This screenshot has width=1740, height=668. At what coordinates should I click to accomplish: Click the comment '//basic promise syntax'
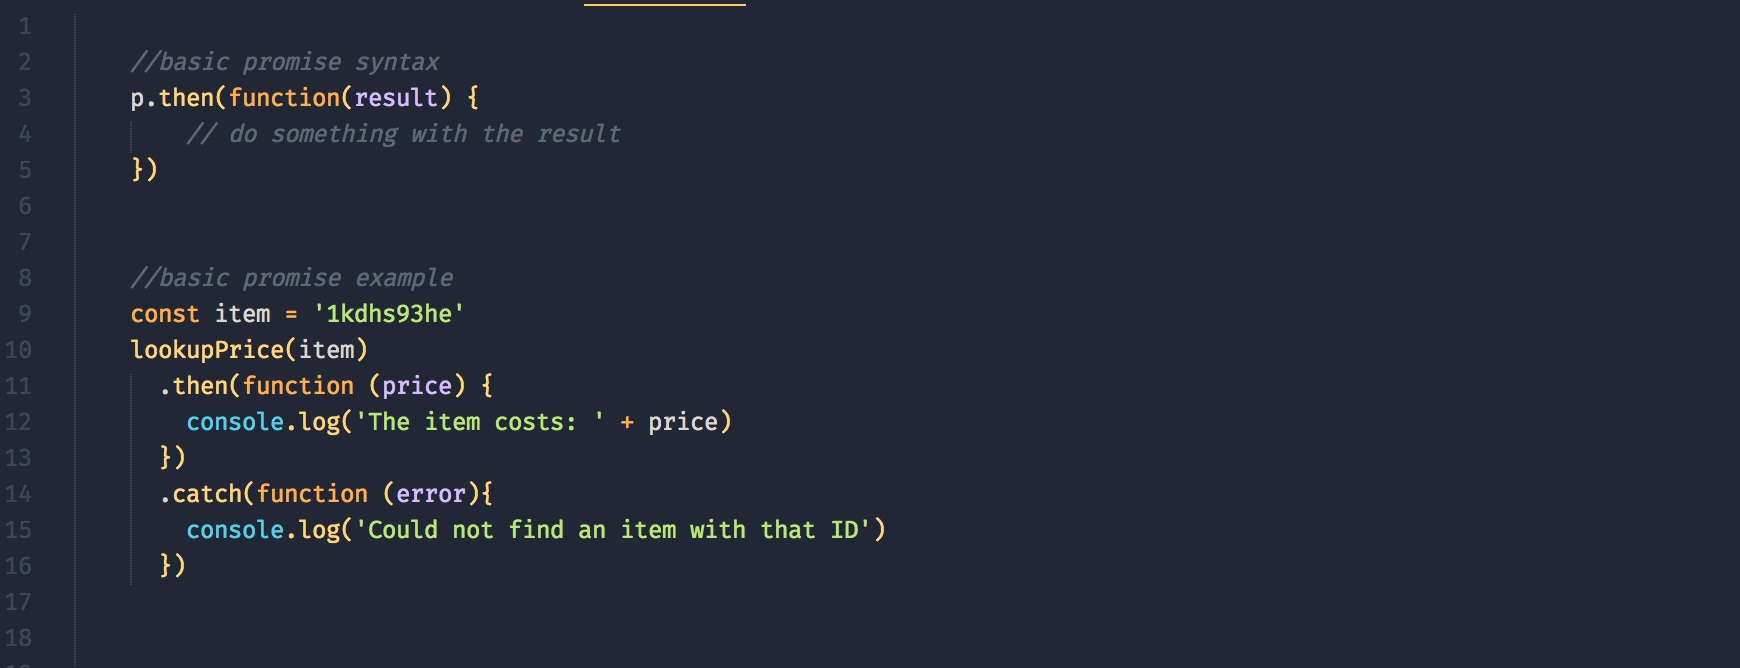point(285,62)
